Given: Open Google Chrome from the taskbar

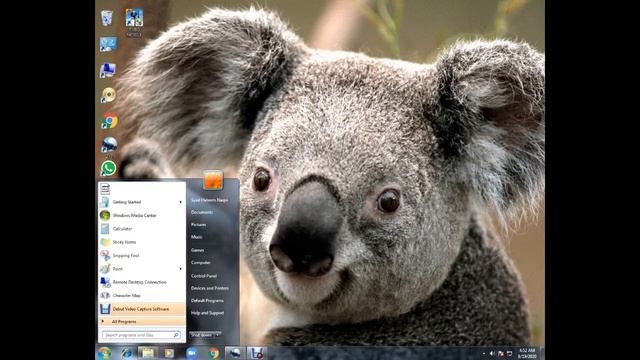Looking at the screenshot, I should point(213,353).
